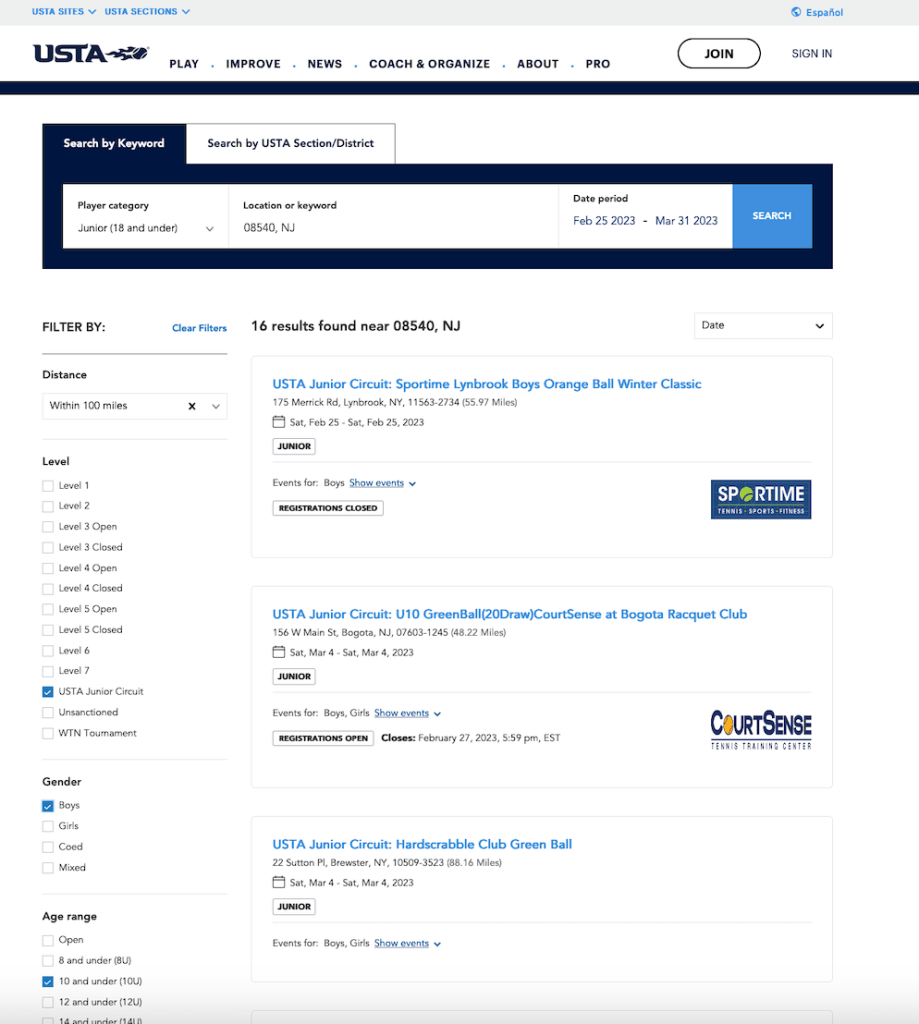The image size is (919, 1024).
Task: Click the CourtSense Tennis Training Center logo
Action: coord(761,730)
